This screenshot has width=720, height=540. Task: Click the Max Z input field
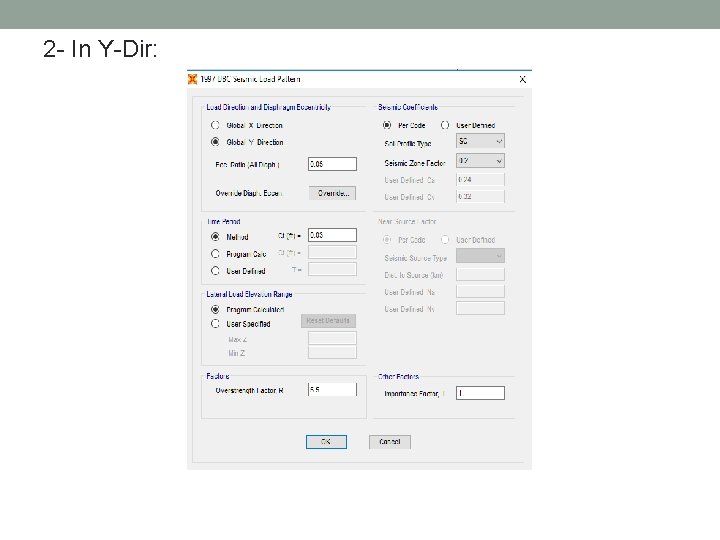(332, 338)
